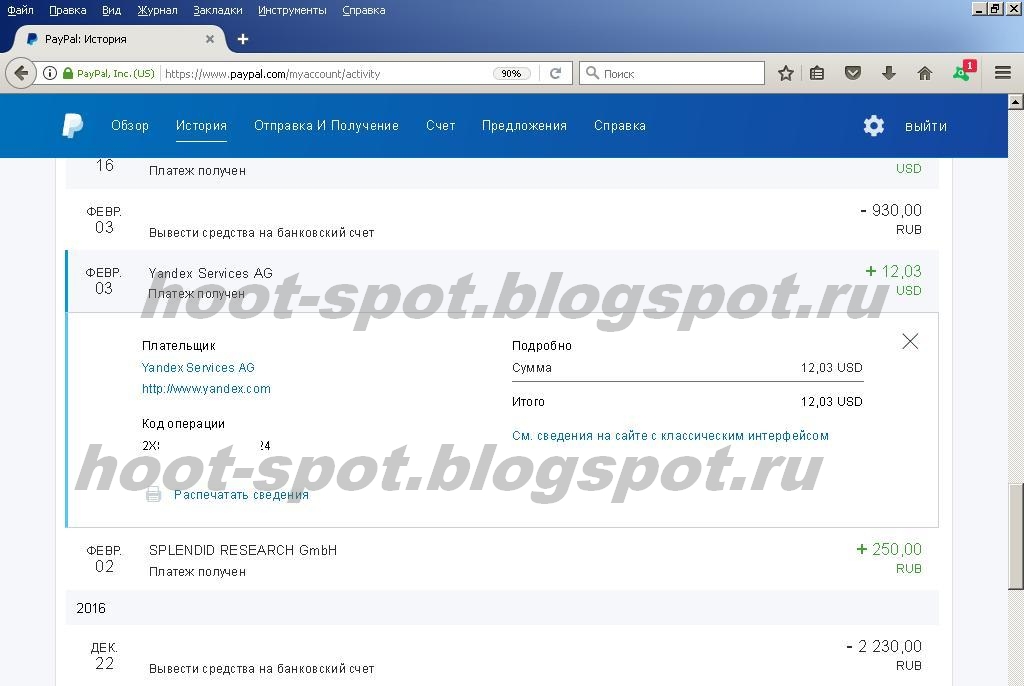Open the Вид menu

pyautogui.click(x=112, y=10)
